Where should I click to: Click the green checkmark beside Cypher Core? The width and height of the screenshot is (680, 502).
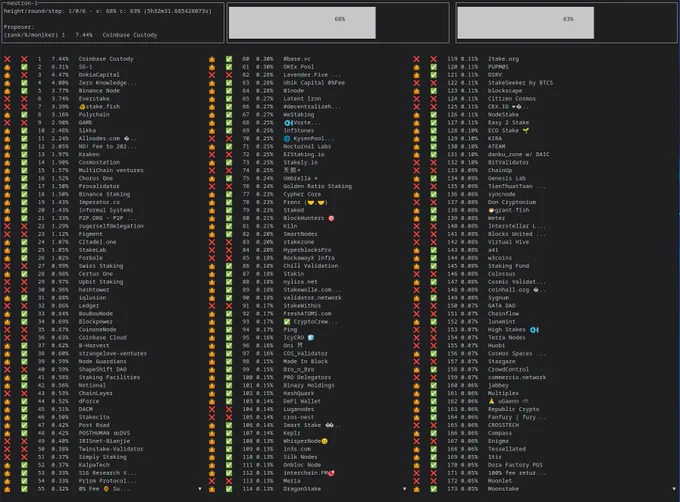click(229, 194)
